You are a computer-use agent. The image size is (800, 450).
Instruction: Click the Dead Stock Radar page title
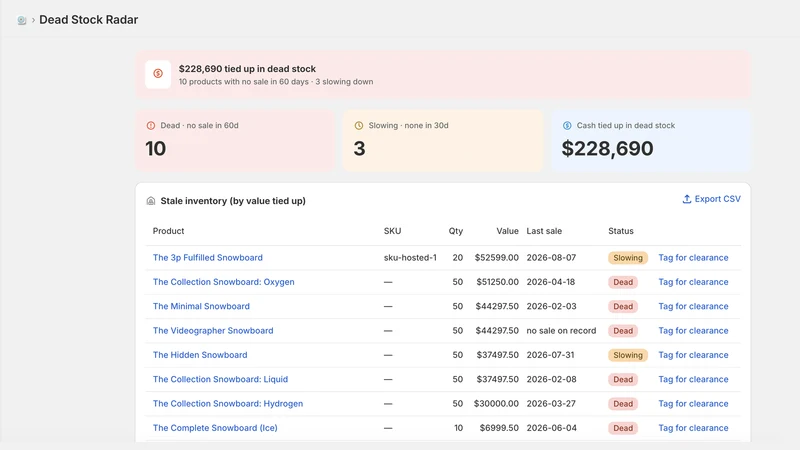coord(89,20)
